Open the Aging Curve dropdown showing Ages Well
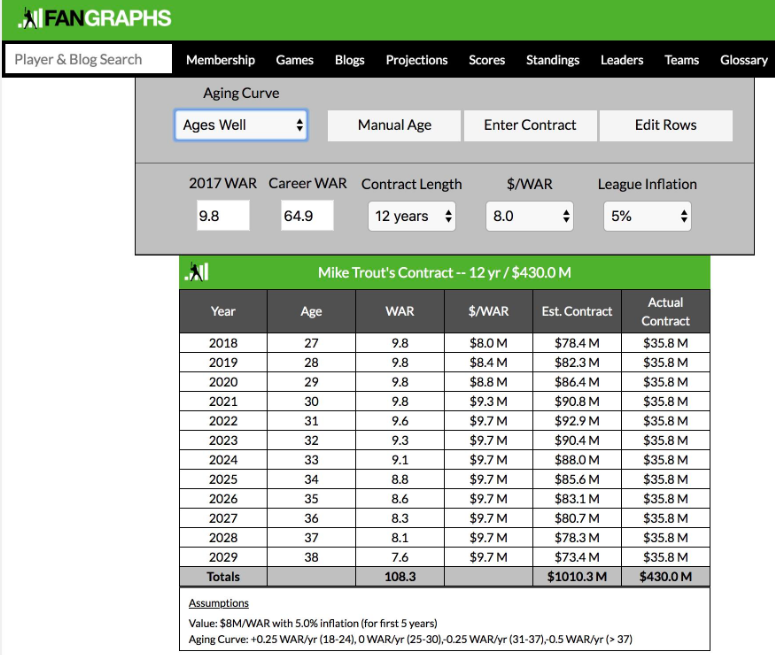Image resolution: width=775 pixels, height=655 pixels. pos(241,125)
